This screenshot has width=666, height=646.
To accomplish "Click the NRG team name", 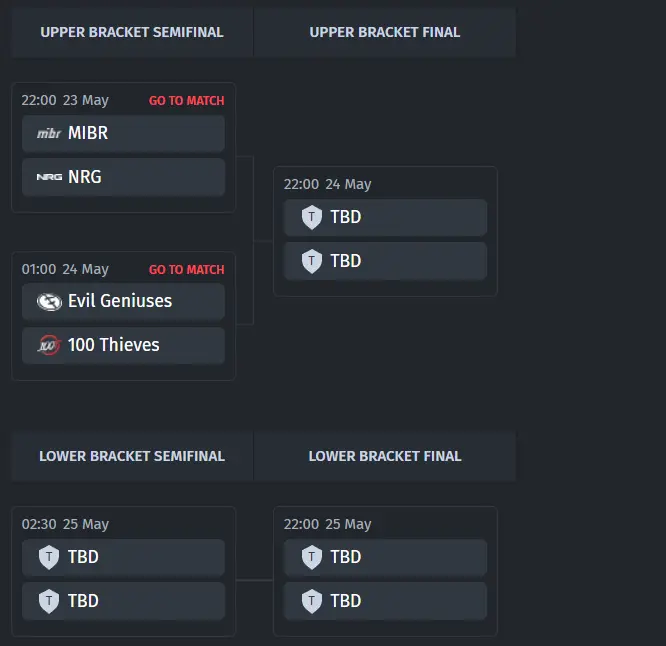I will pos(85,177).
